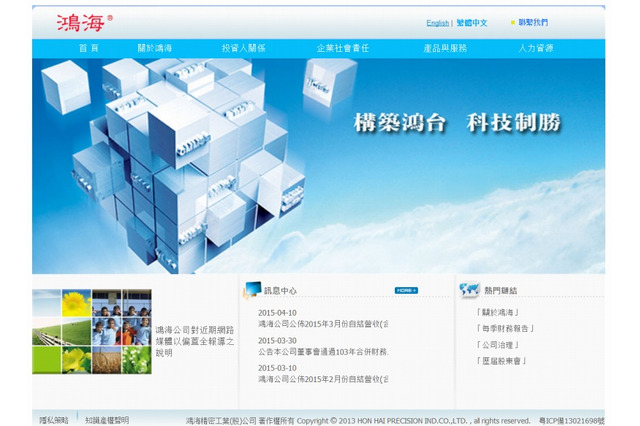This screenshot has height=426, width=640.
Task: Open 隱私策略 footer link
Action: coord(54,420)
